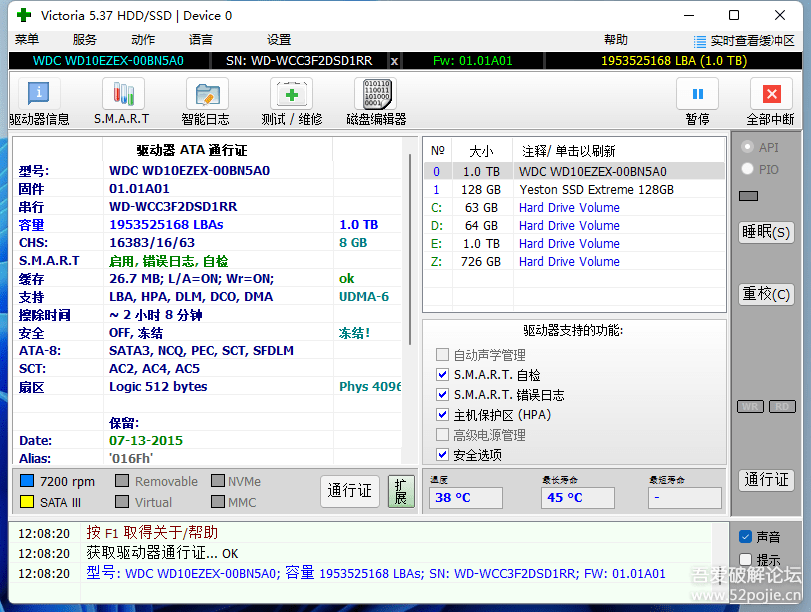The image size is (811, 612).
Task: Toggle 主机保护区 (HPA) checkbox
Action: 442,414
